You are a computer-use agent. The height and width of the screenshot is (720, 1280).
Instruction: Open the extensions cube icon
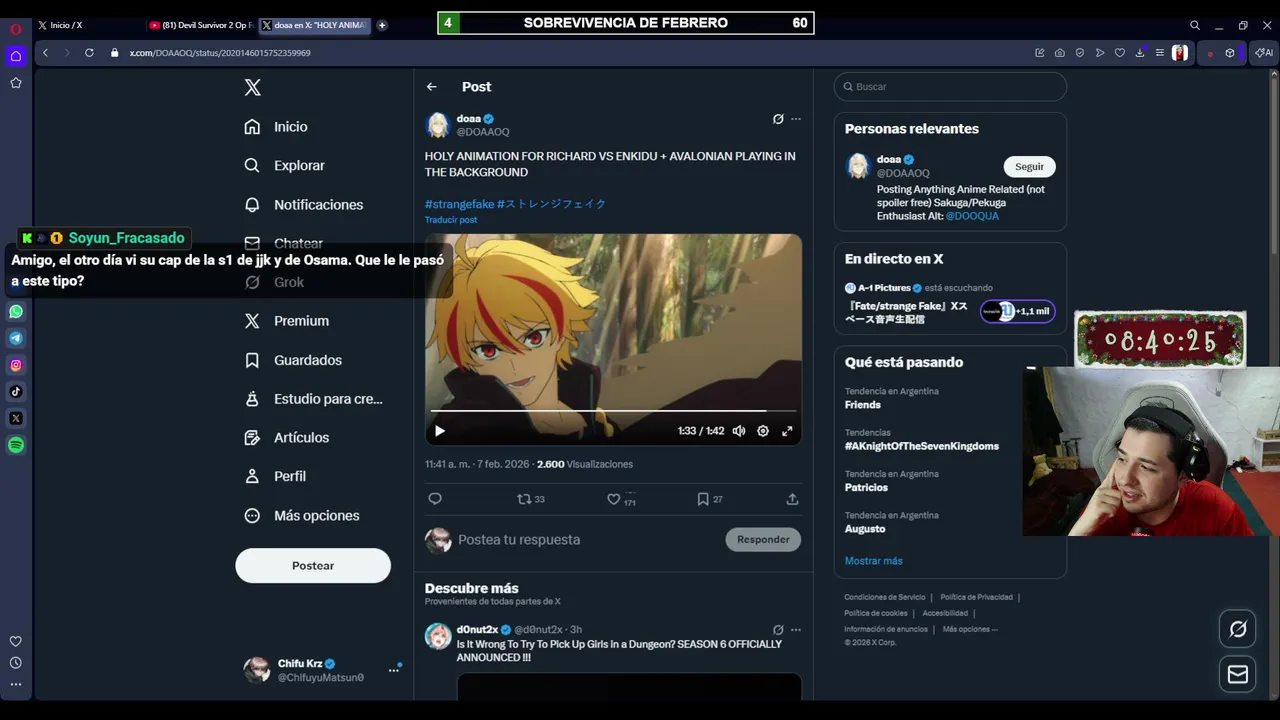[1230, 53]
